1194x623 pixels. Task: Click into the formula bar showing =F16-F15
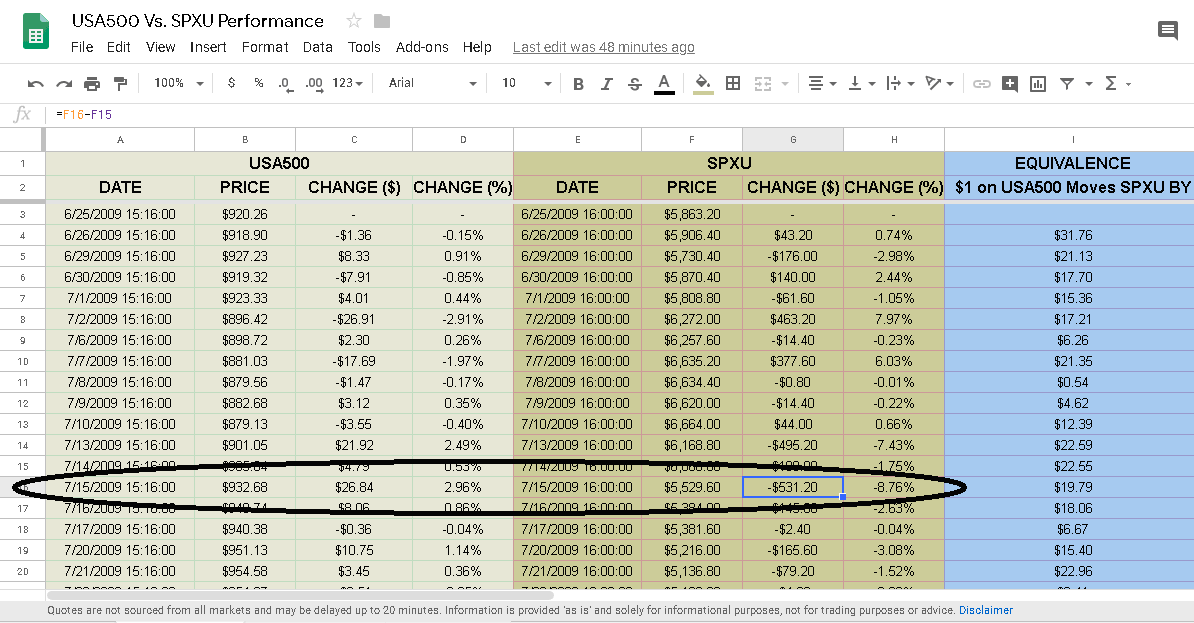(620, 114)
